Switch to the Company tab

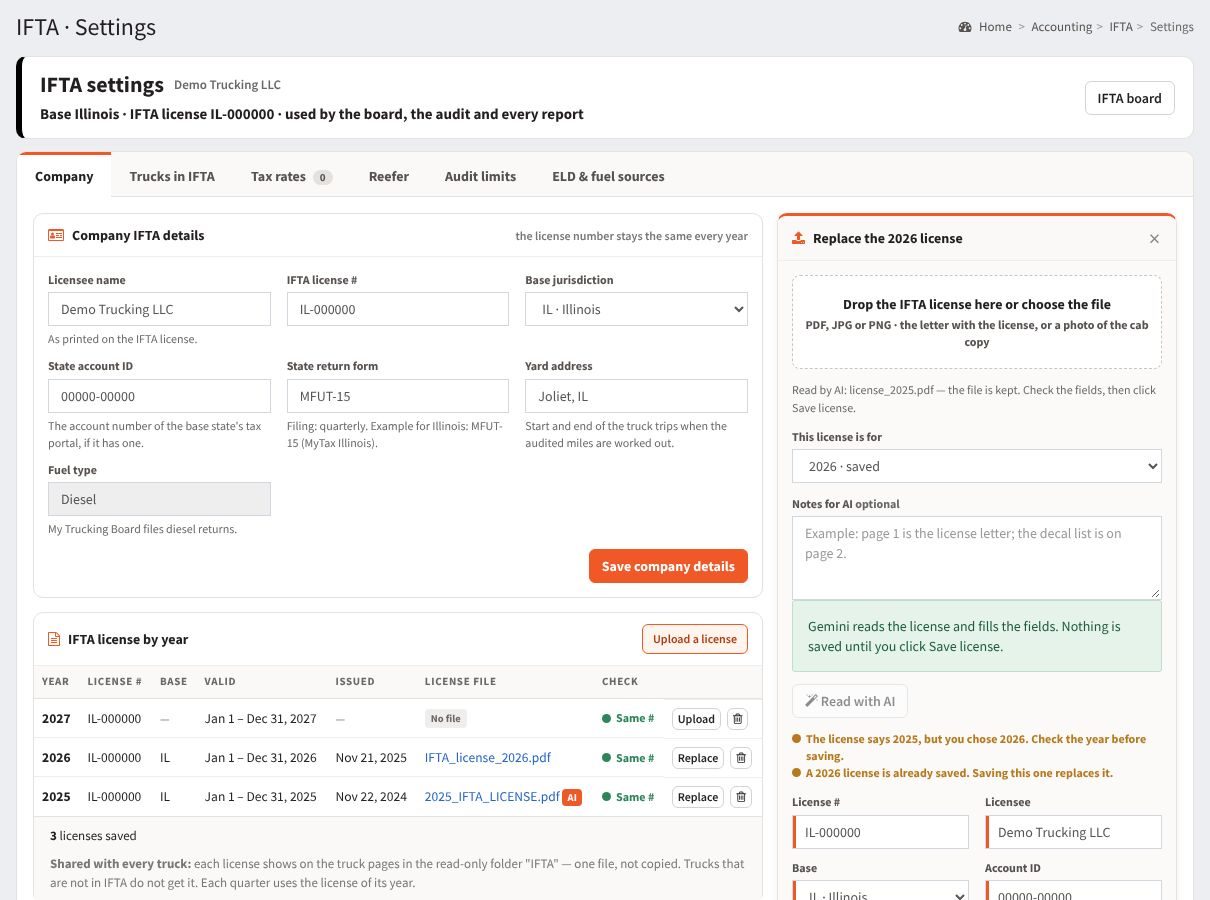[64, 176]
